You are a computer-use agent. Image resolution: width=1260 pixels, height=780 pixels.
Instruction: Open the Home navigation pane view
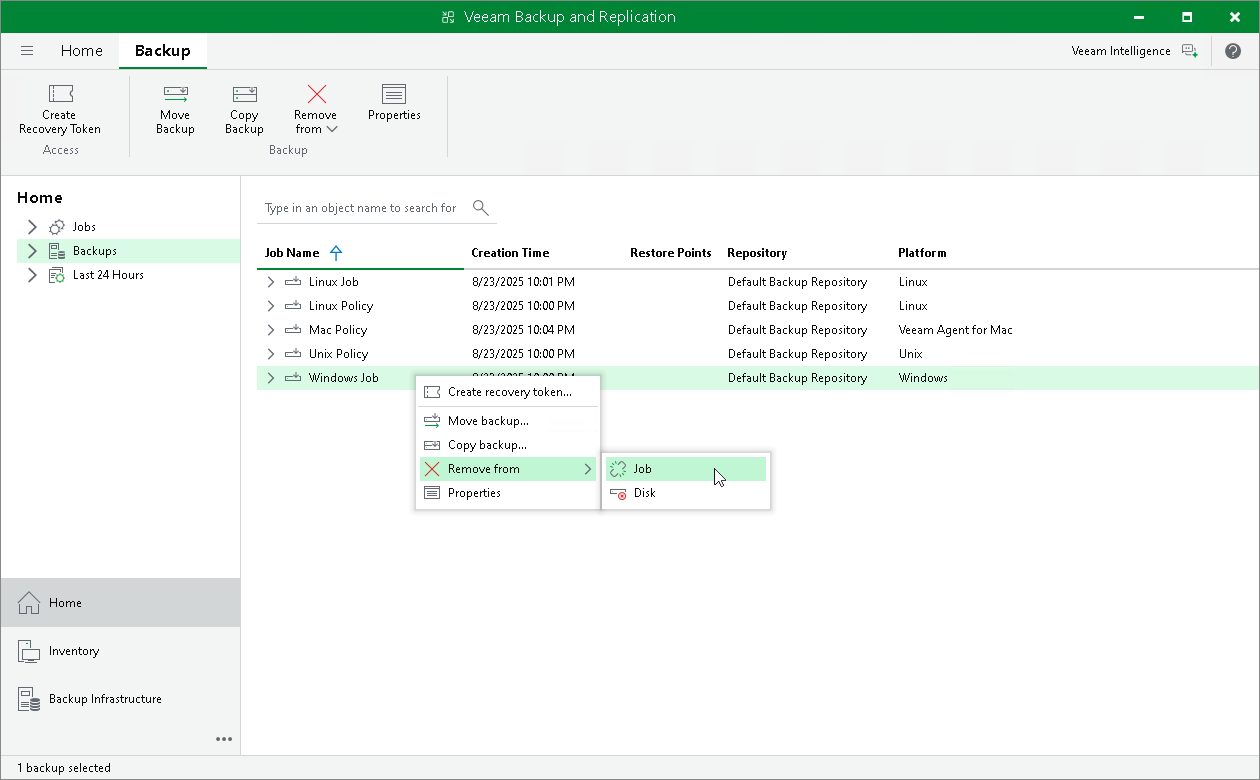click(x=121, y=603)
